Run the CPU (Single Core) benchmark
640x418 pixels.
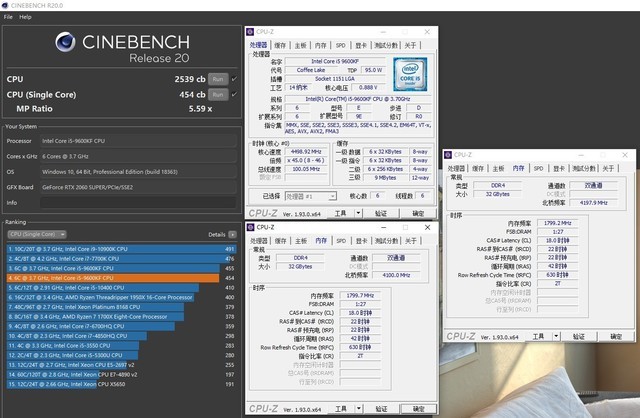[x=218, y=95]
